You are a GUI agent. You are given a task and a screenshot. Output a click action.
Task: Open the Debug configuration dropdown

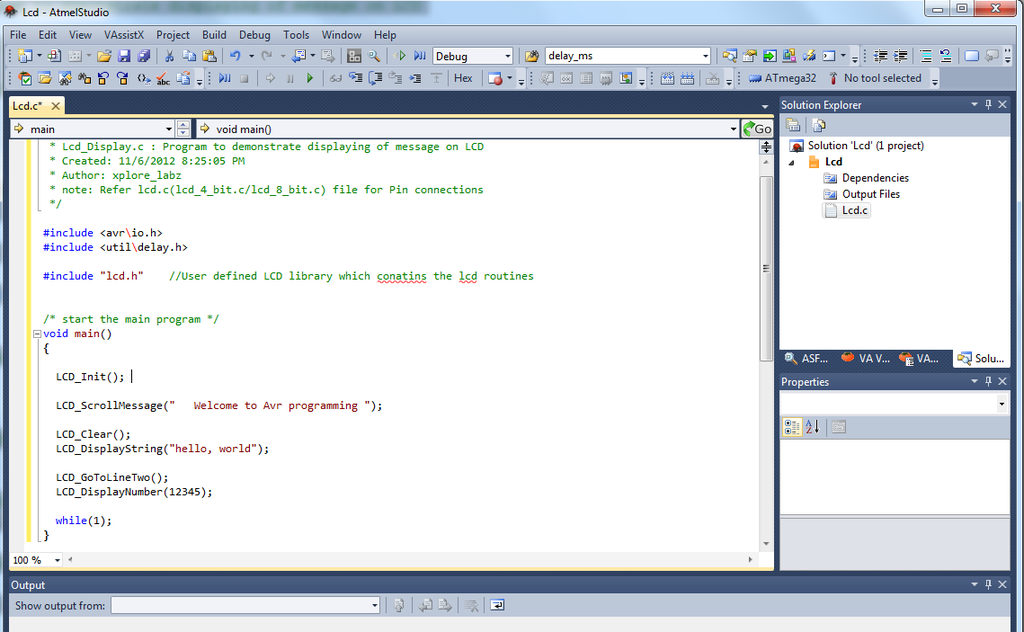tap(507, 56)
